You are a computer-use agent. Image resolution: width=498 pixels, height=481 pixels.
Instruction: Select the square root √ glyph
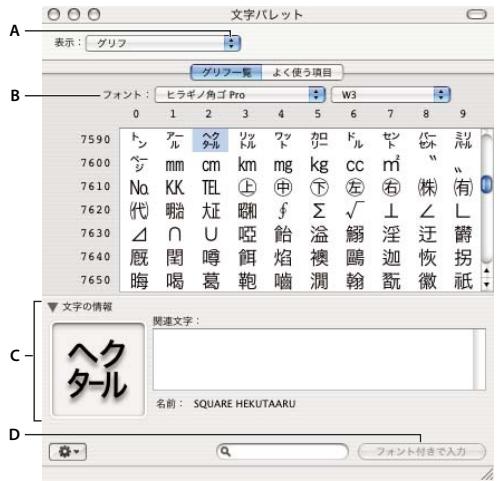tap(355, 210)
